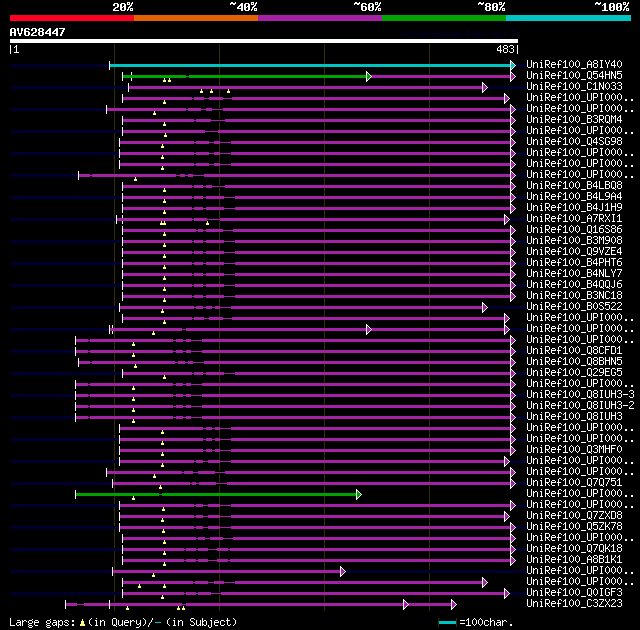Select the UniRef100_B4NLY7 label
The image size is (640, 630).
click(x=574, y=274)
